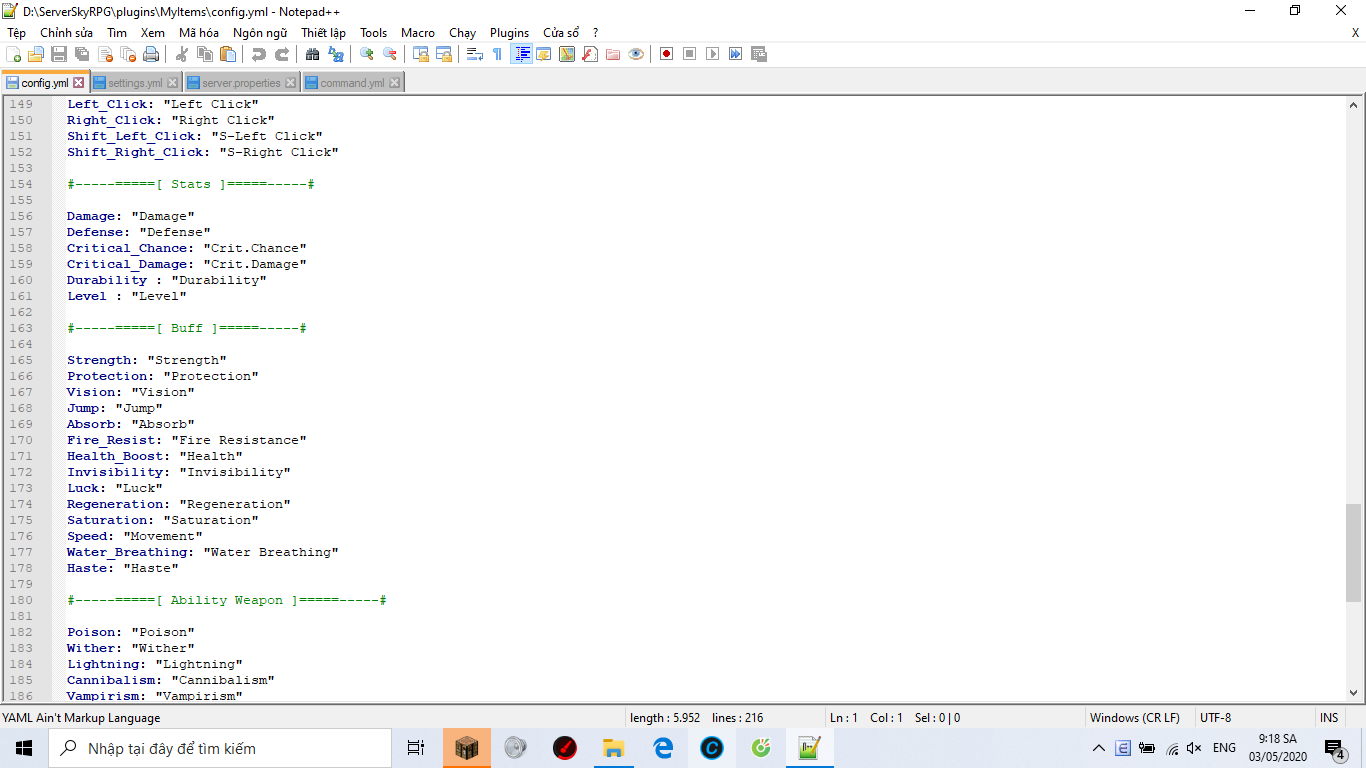This screenshot has width=1366, height=768.
Task: Toggle Show All Characters pilcrow icon
Action: 497,54
